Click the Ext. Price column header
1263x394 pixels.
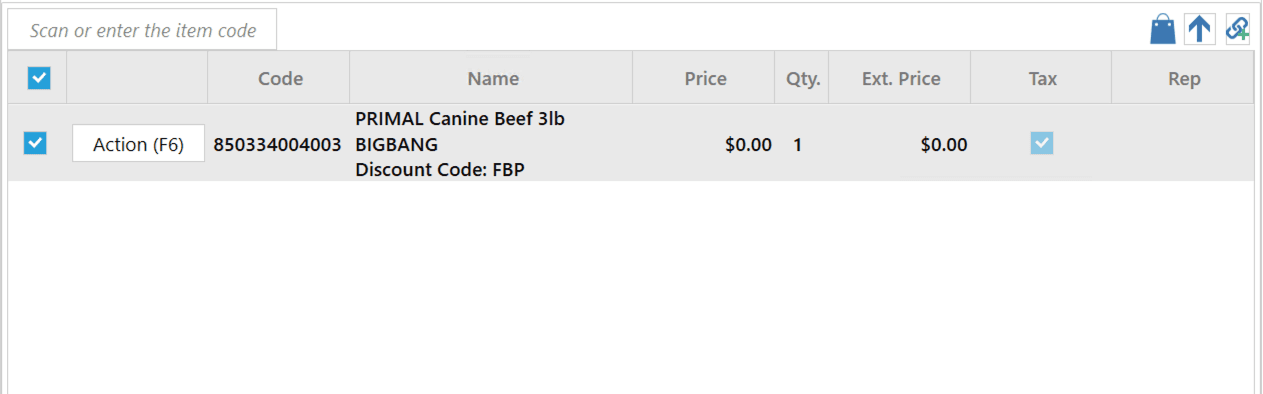pos(900,78)
